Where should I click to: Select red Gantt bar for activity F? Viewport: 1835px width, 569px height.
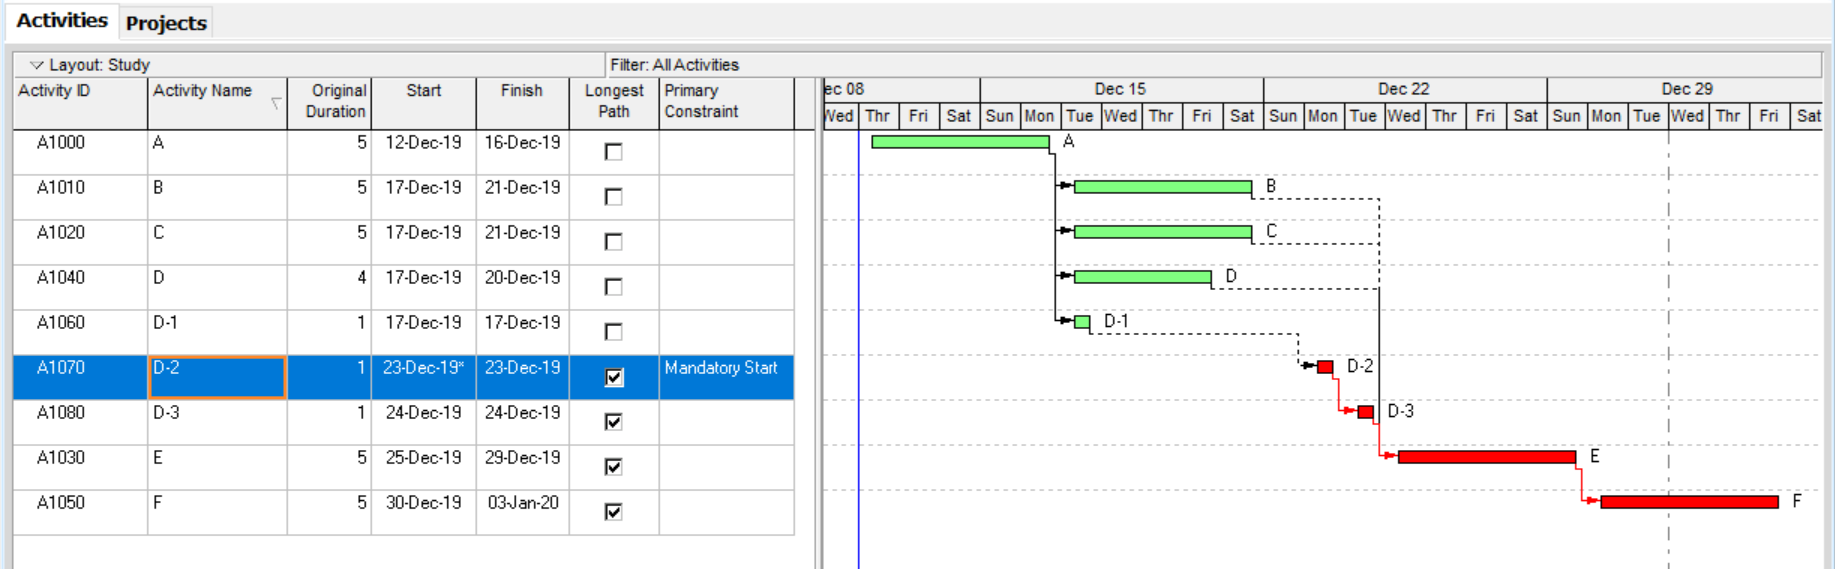click(x=1688, y=502)
